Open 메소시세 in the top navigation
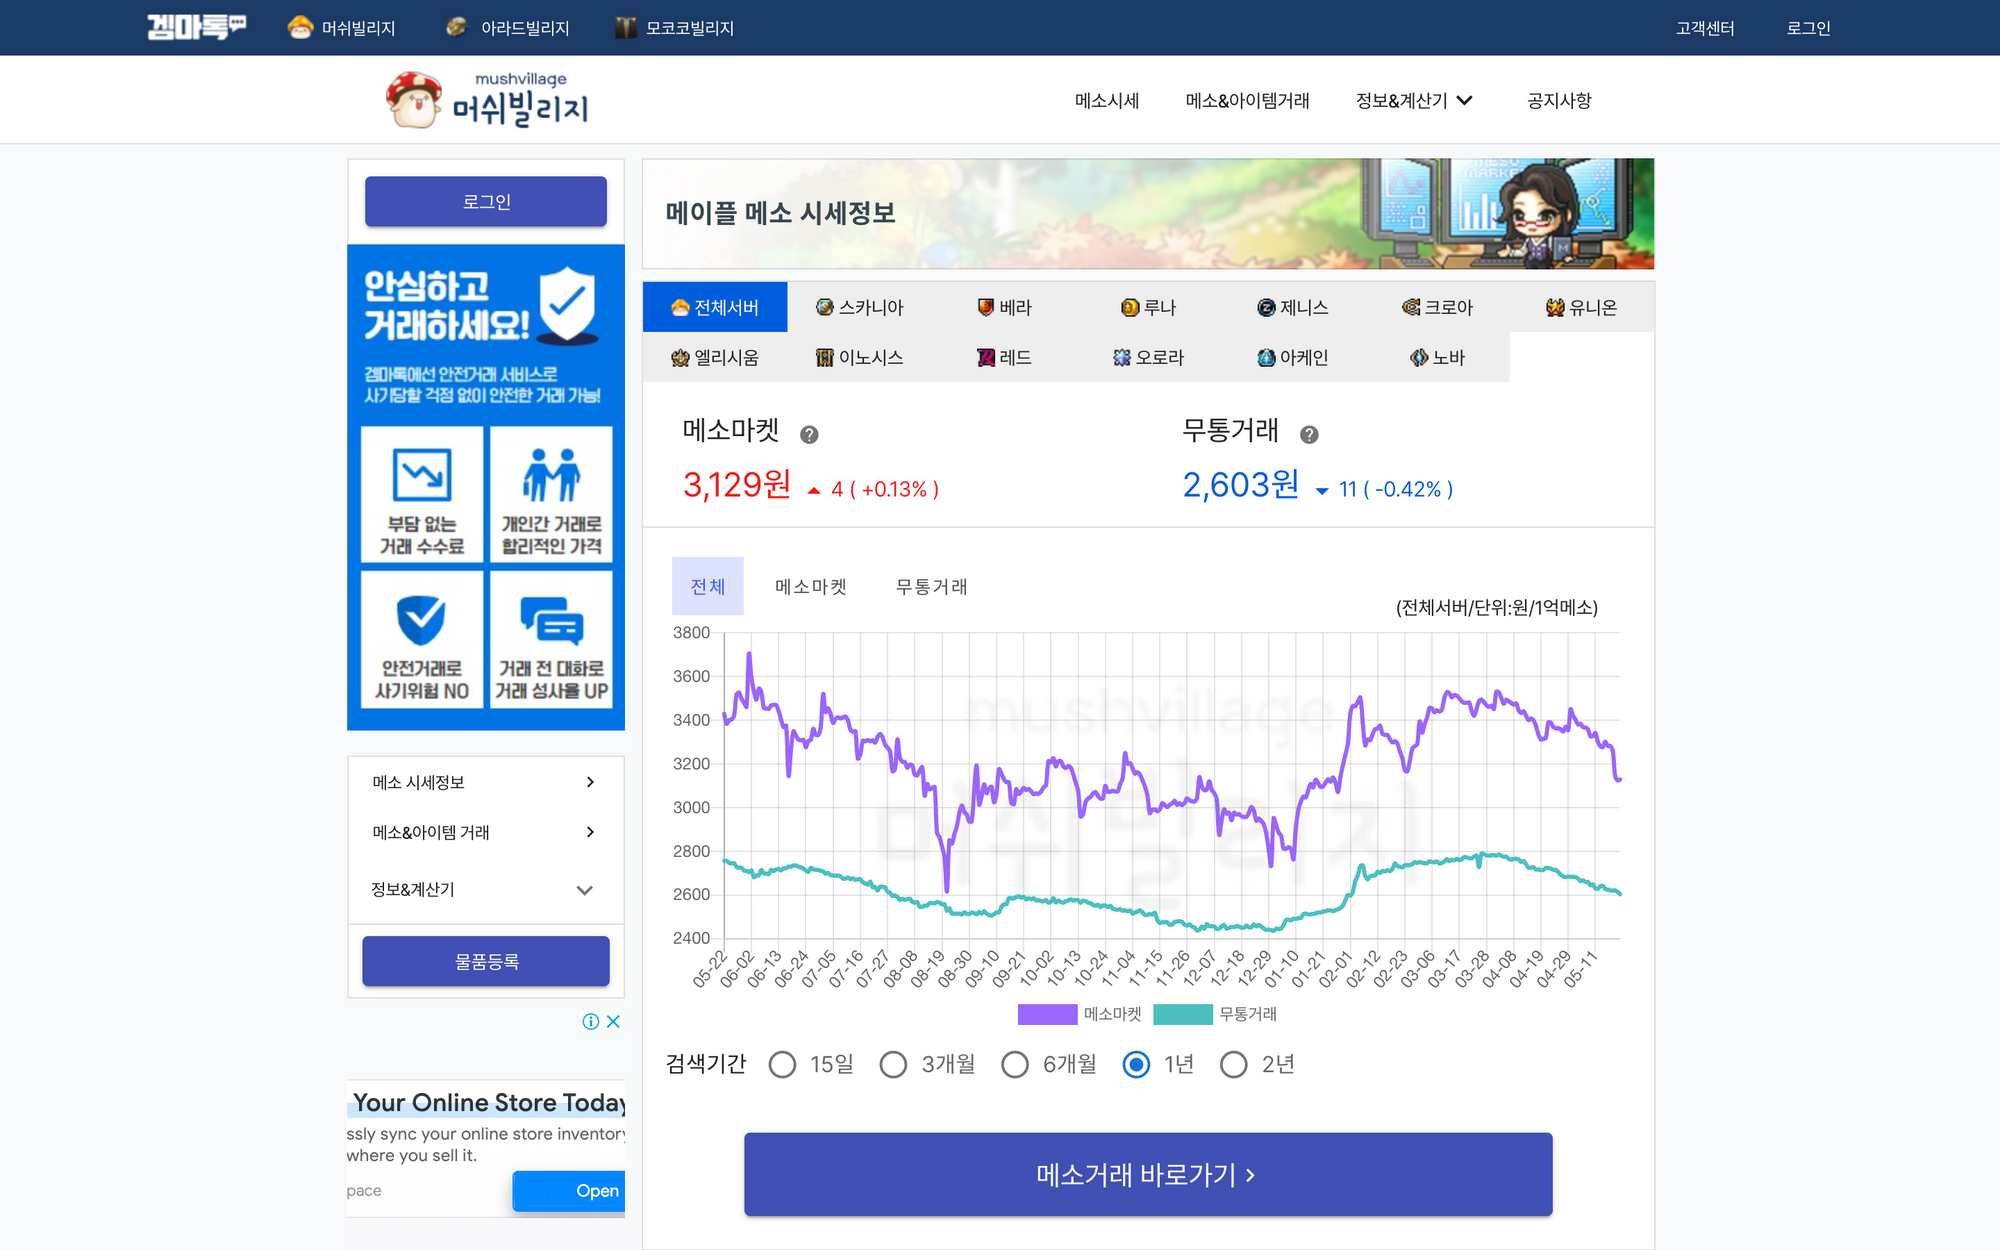This screenshot has width=2000, height=1250. (1107, 100)
